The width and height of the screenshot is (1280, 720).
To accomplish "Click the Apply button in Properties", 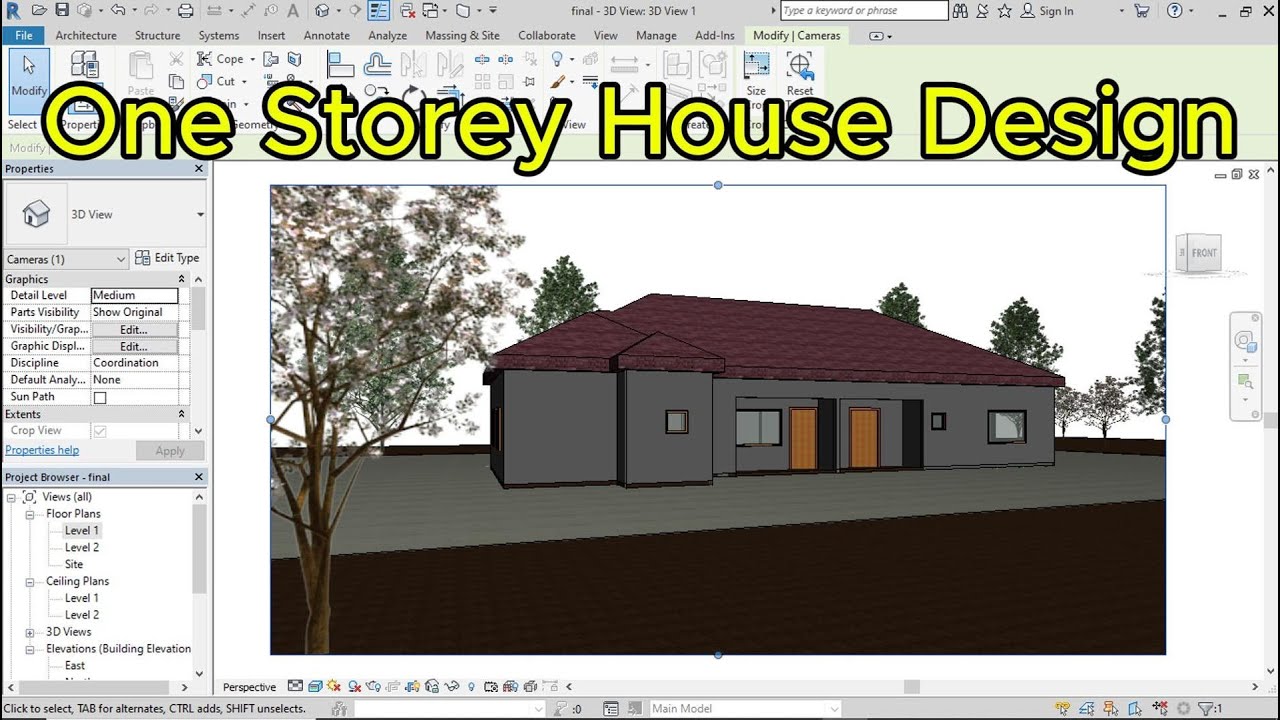I will point(170,451).
